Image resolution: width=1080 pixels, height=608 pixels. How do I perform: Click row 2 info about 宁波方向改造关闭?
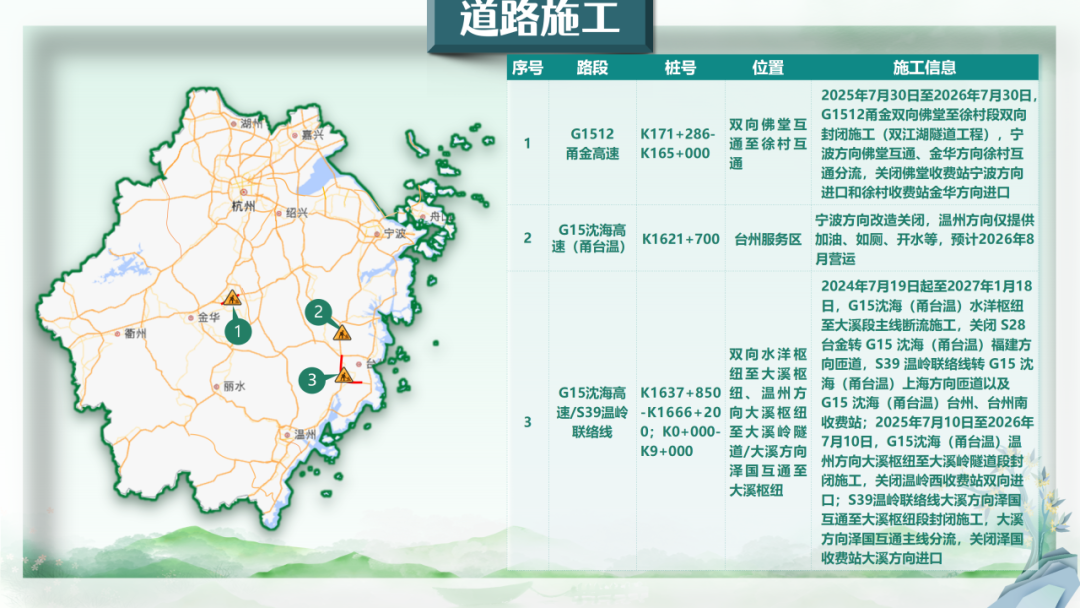(925, 239)
